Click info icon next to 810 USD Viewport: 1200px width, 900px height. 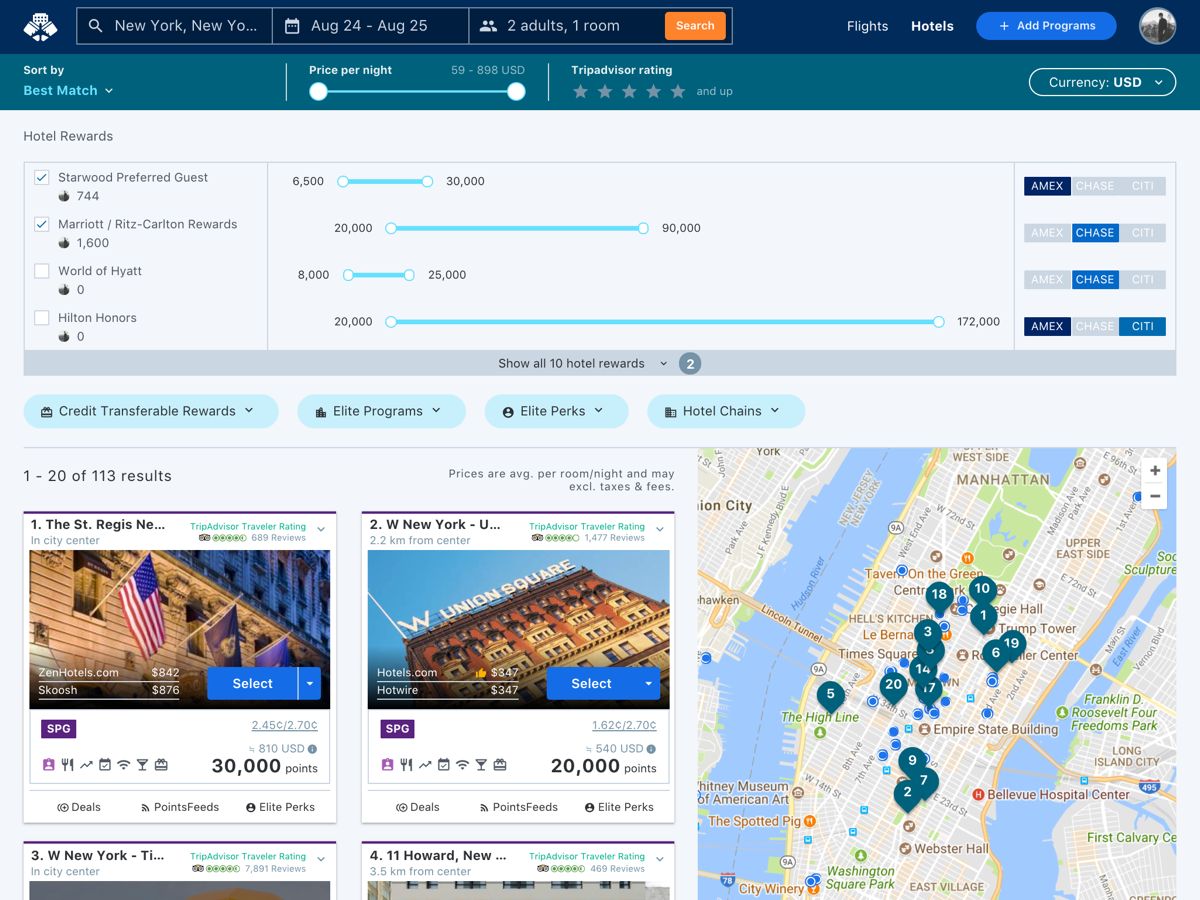coord(312,749)
